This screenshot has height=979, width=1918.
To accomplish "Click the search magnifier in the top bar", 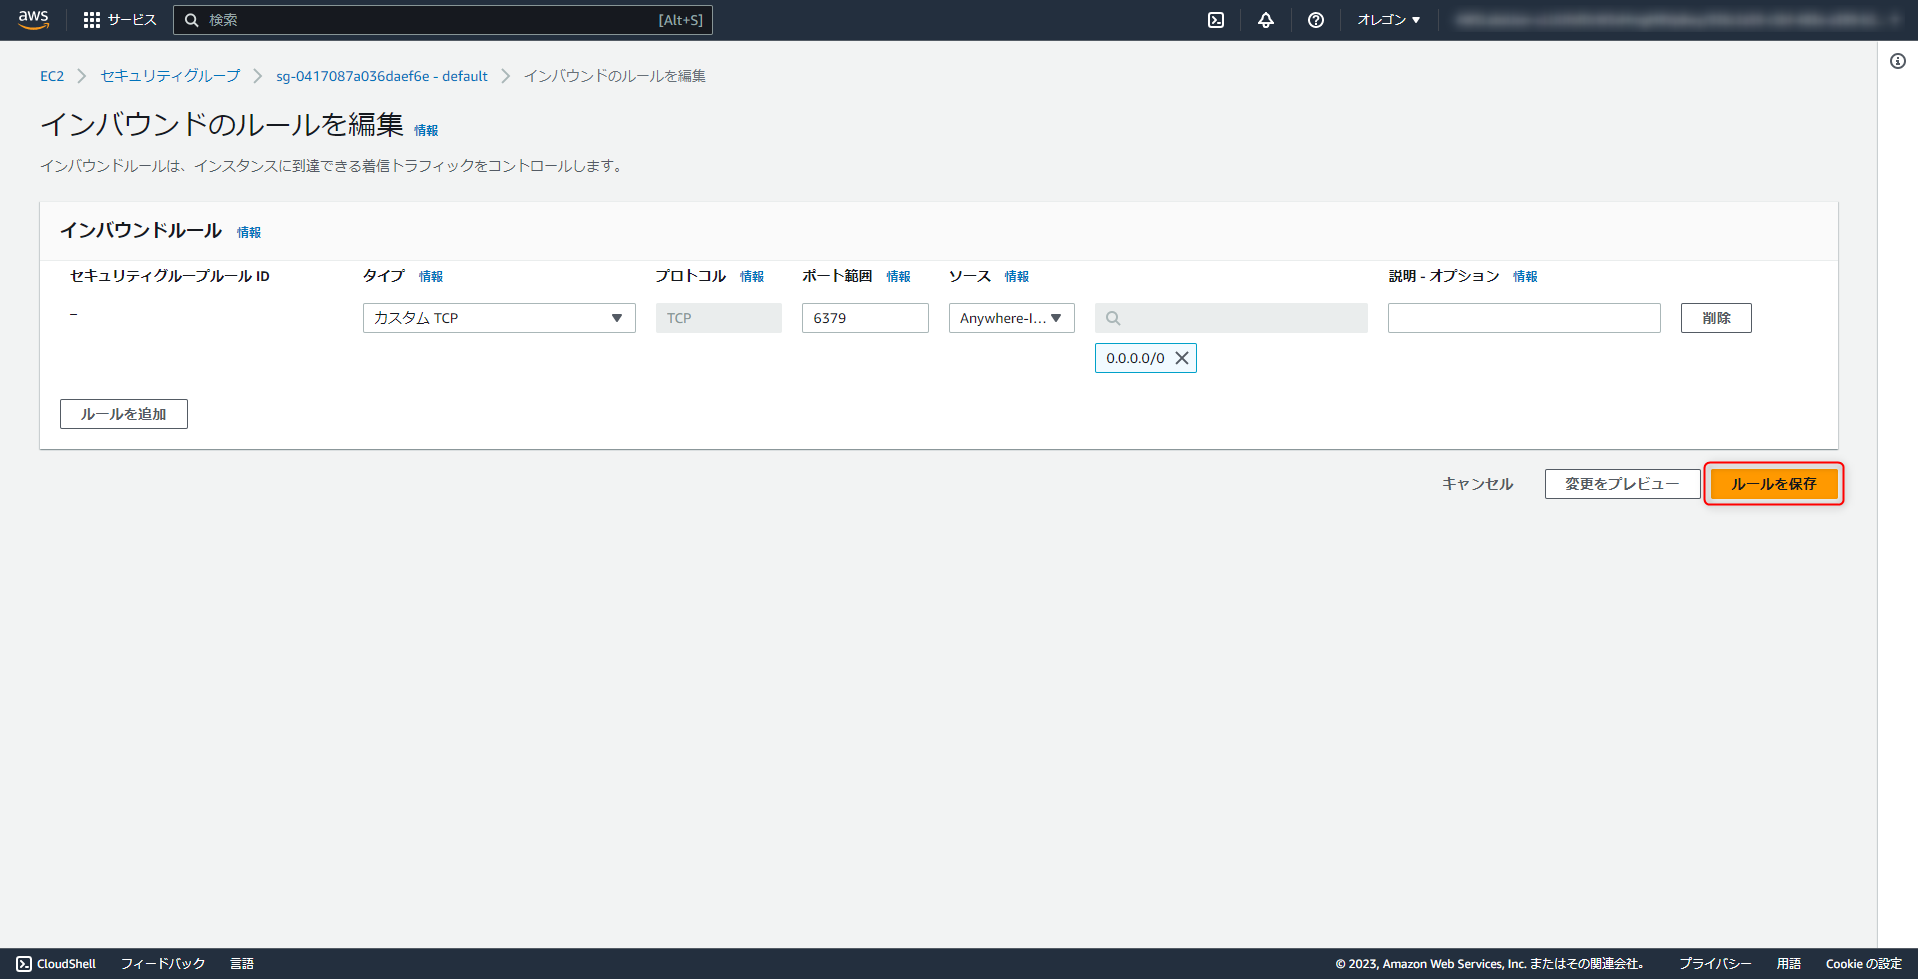I will tap(191, 19).
